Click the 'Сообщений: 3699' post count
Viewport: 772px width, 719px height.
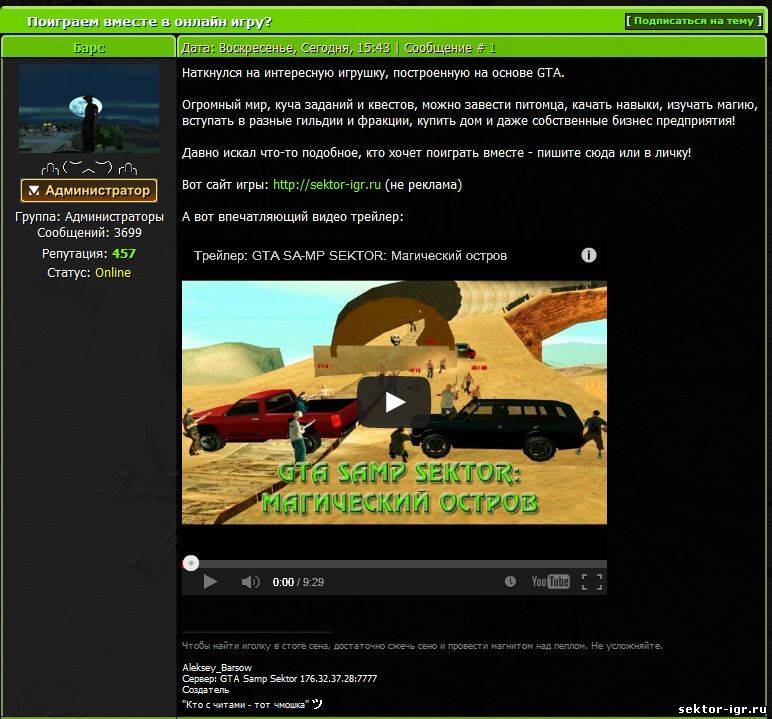89,232
